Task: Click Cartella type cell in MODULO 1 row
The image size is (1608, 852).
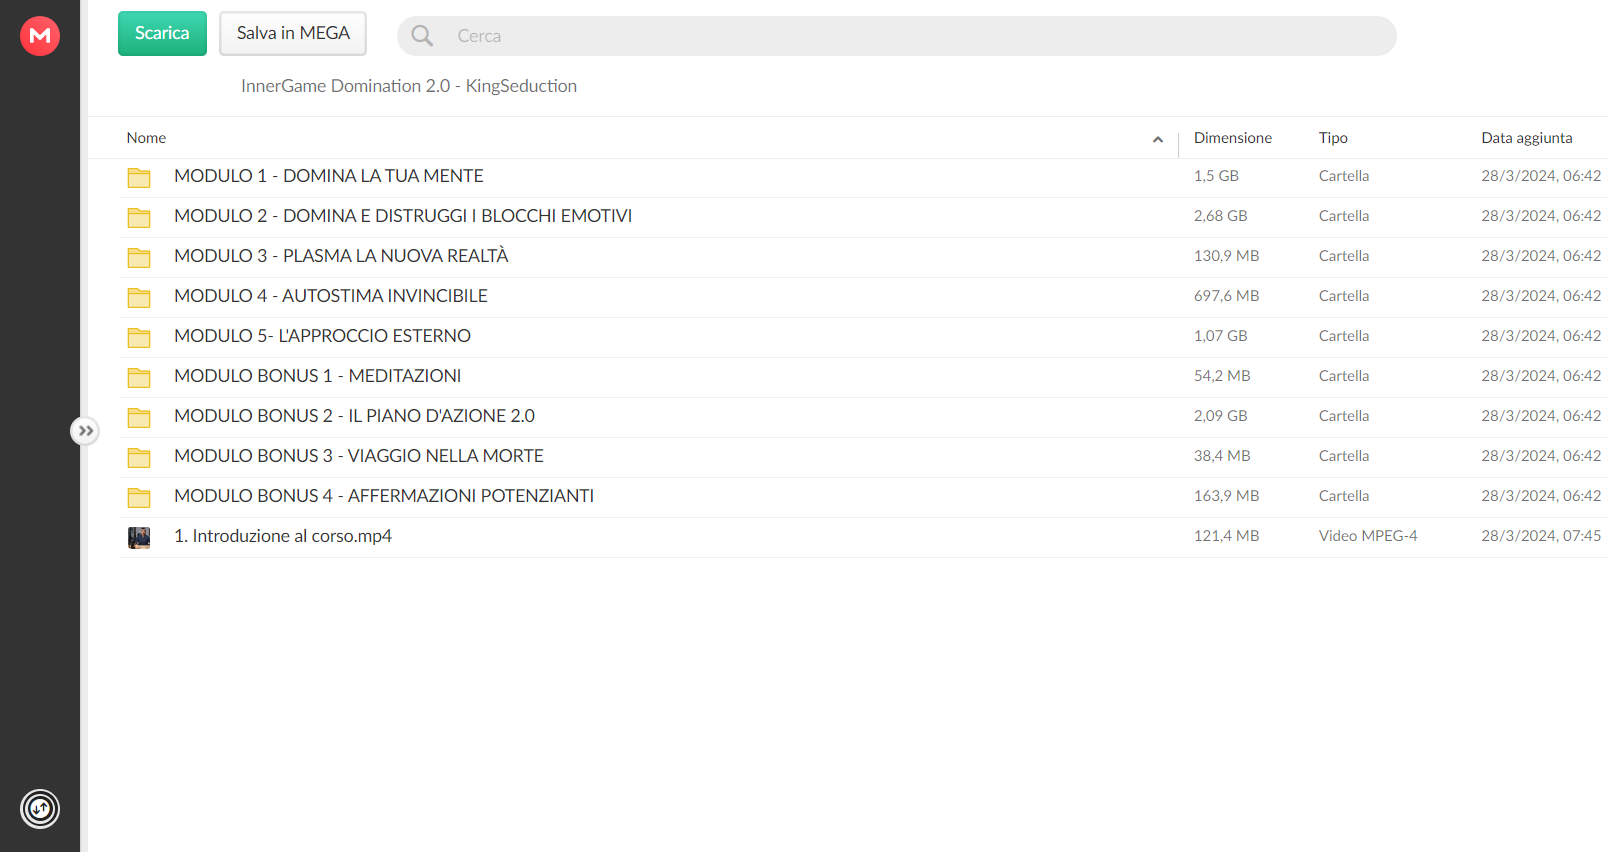Action: point(1344,176)
